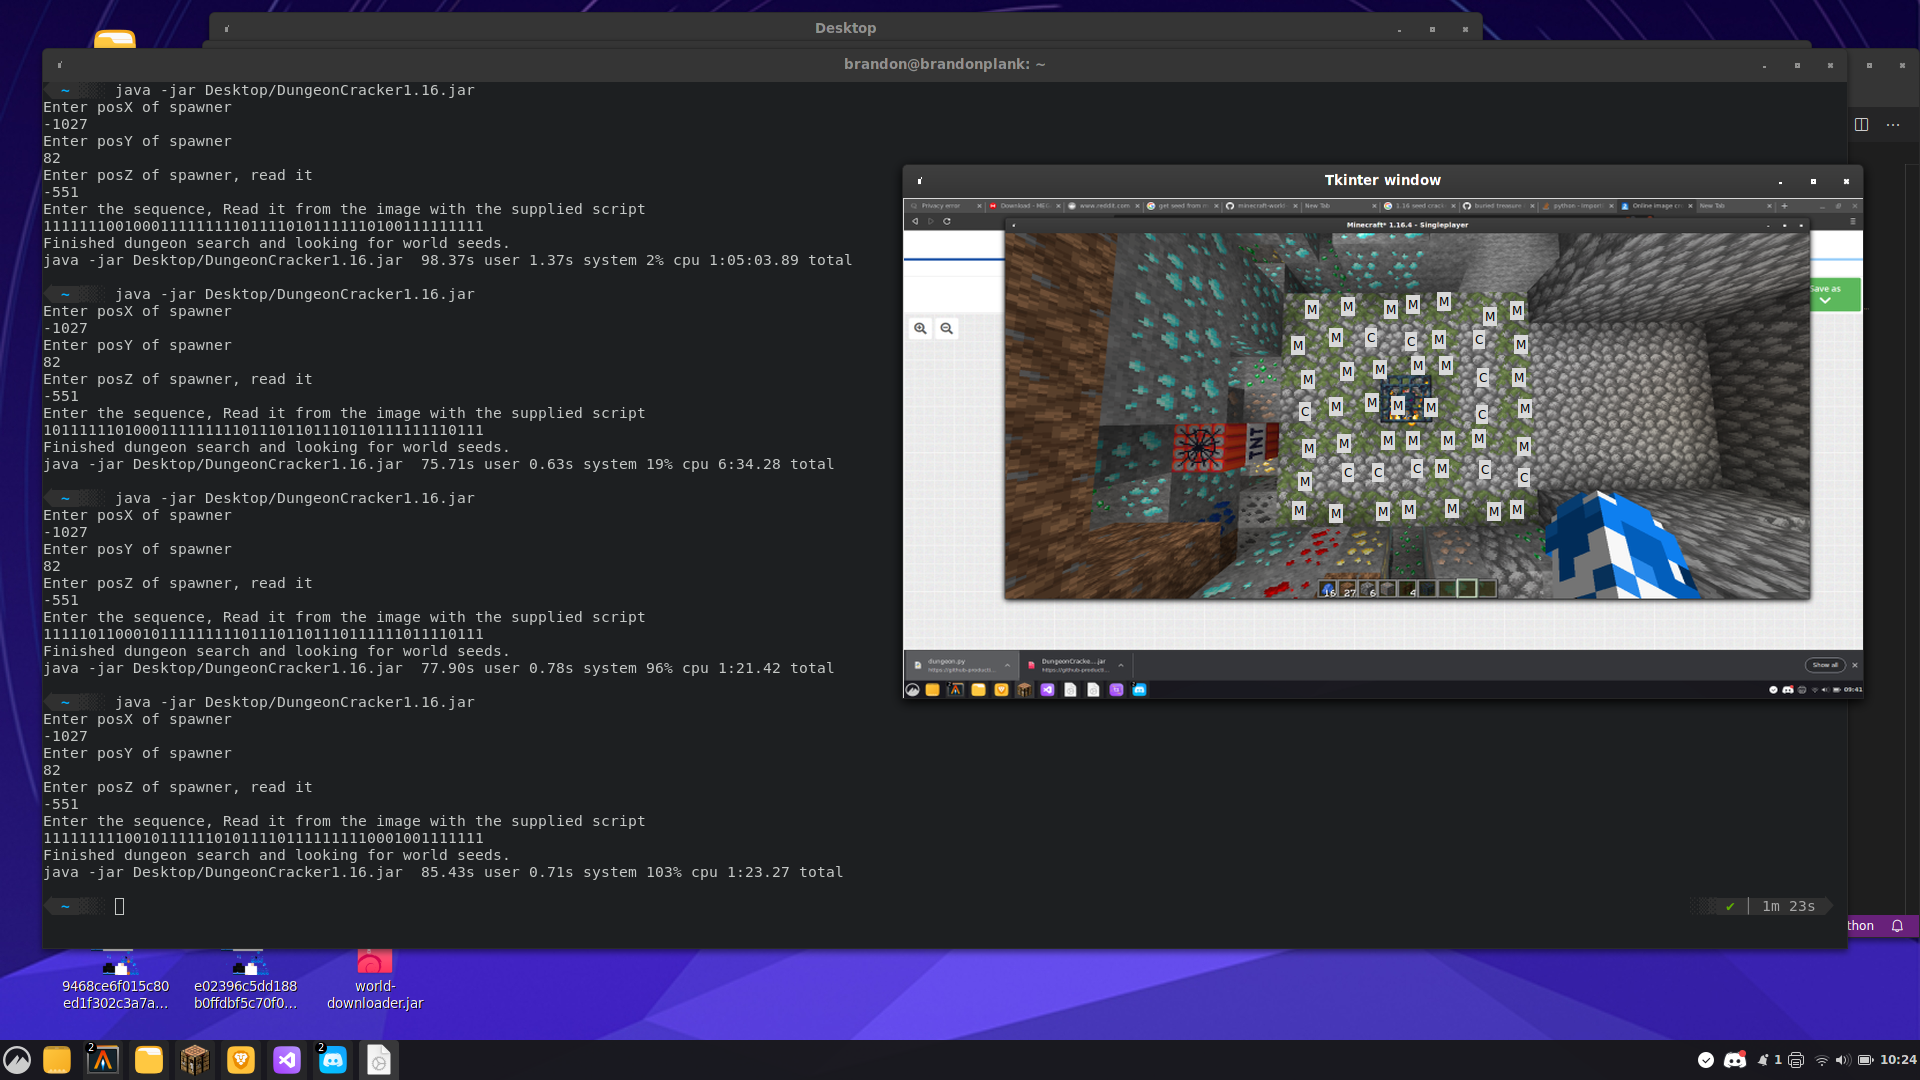Click the document-with-gear icon at the dock's end
The image size is (1920, 1080).
(379, 1060)
